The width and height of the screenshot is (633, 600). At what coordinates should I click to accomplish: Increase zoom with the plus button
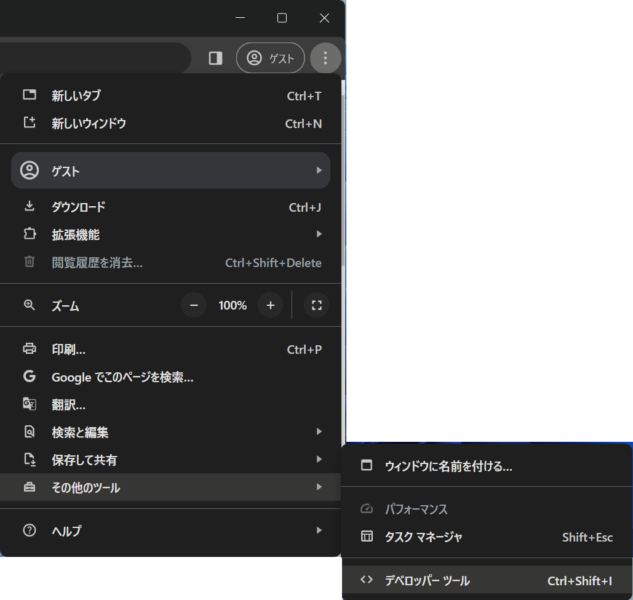[270, 305]
